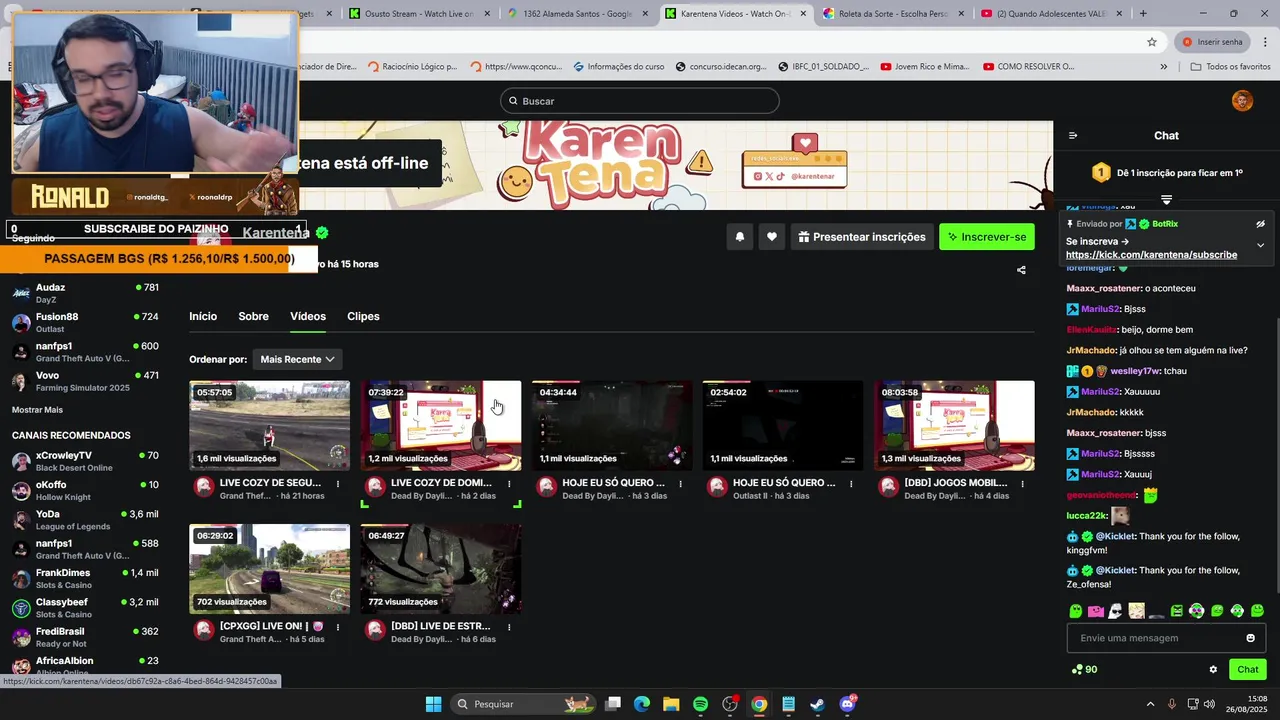This screenshot has width=1280, height=720.
Task: Click the green Inscrever-se button
Action: (x=987, y=237)
